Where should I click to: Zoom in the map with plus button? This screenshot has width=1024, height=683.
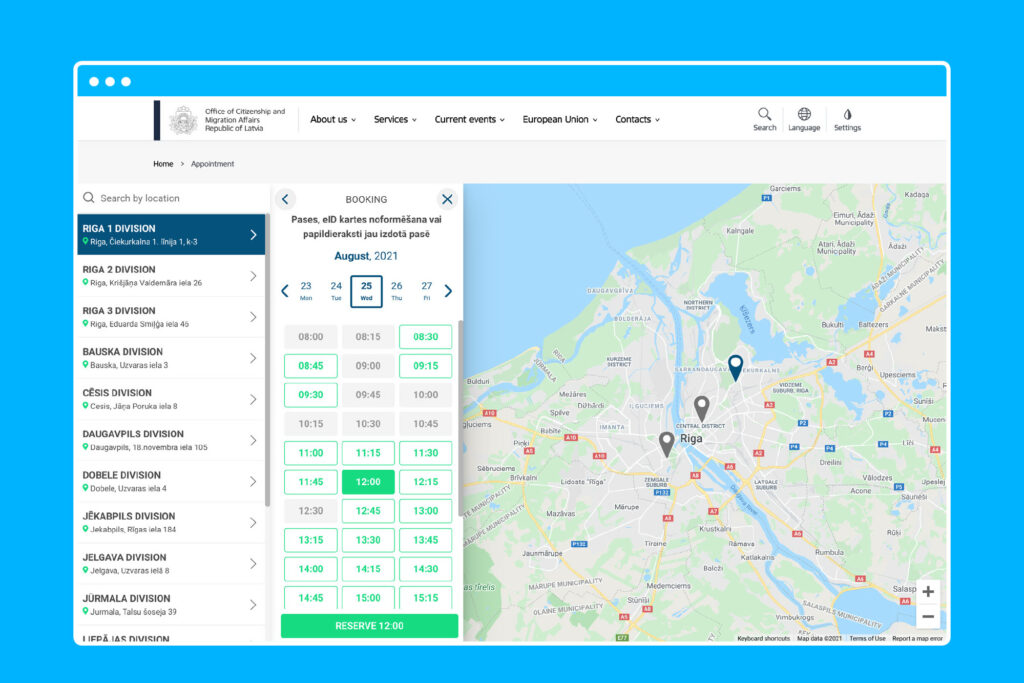tap(928, 591)
